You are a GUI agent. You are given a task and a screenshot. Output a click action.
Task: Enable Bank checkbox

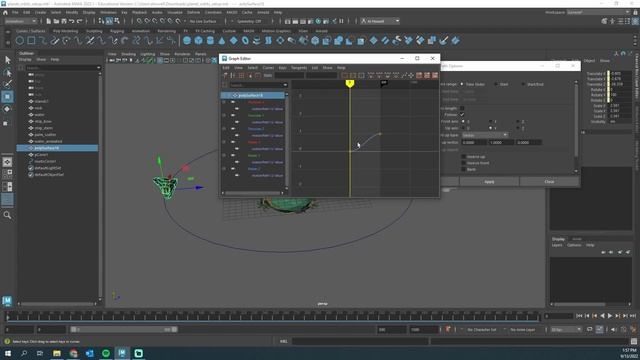(463, 169)
